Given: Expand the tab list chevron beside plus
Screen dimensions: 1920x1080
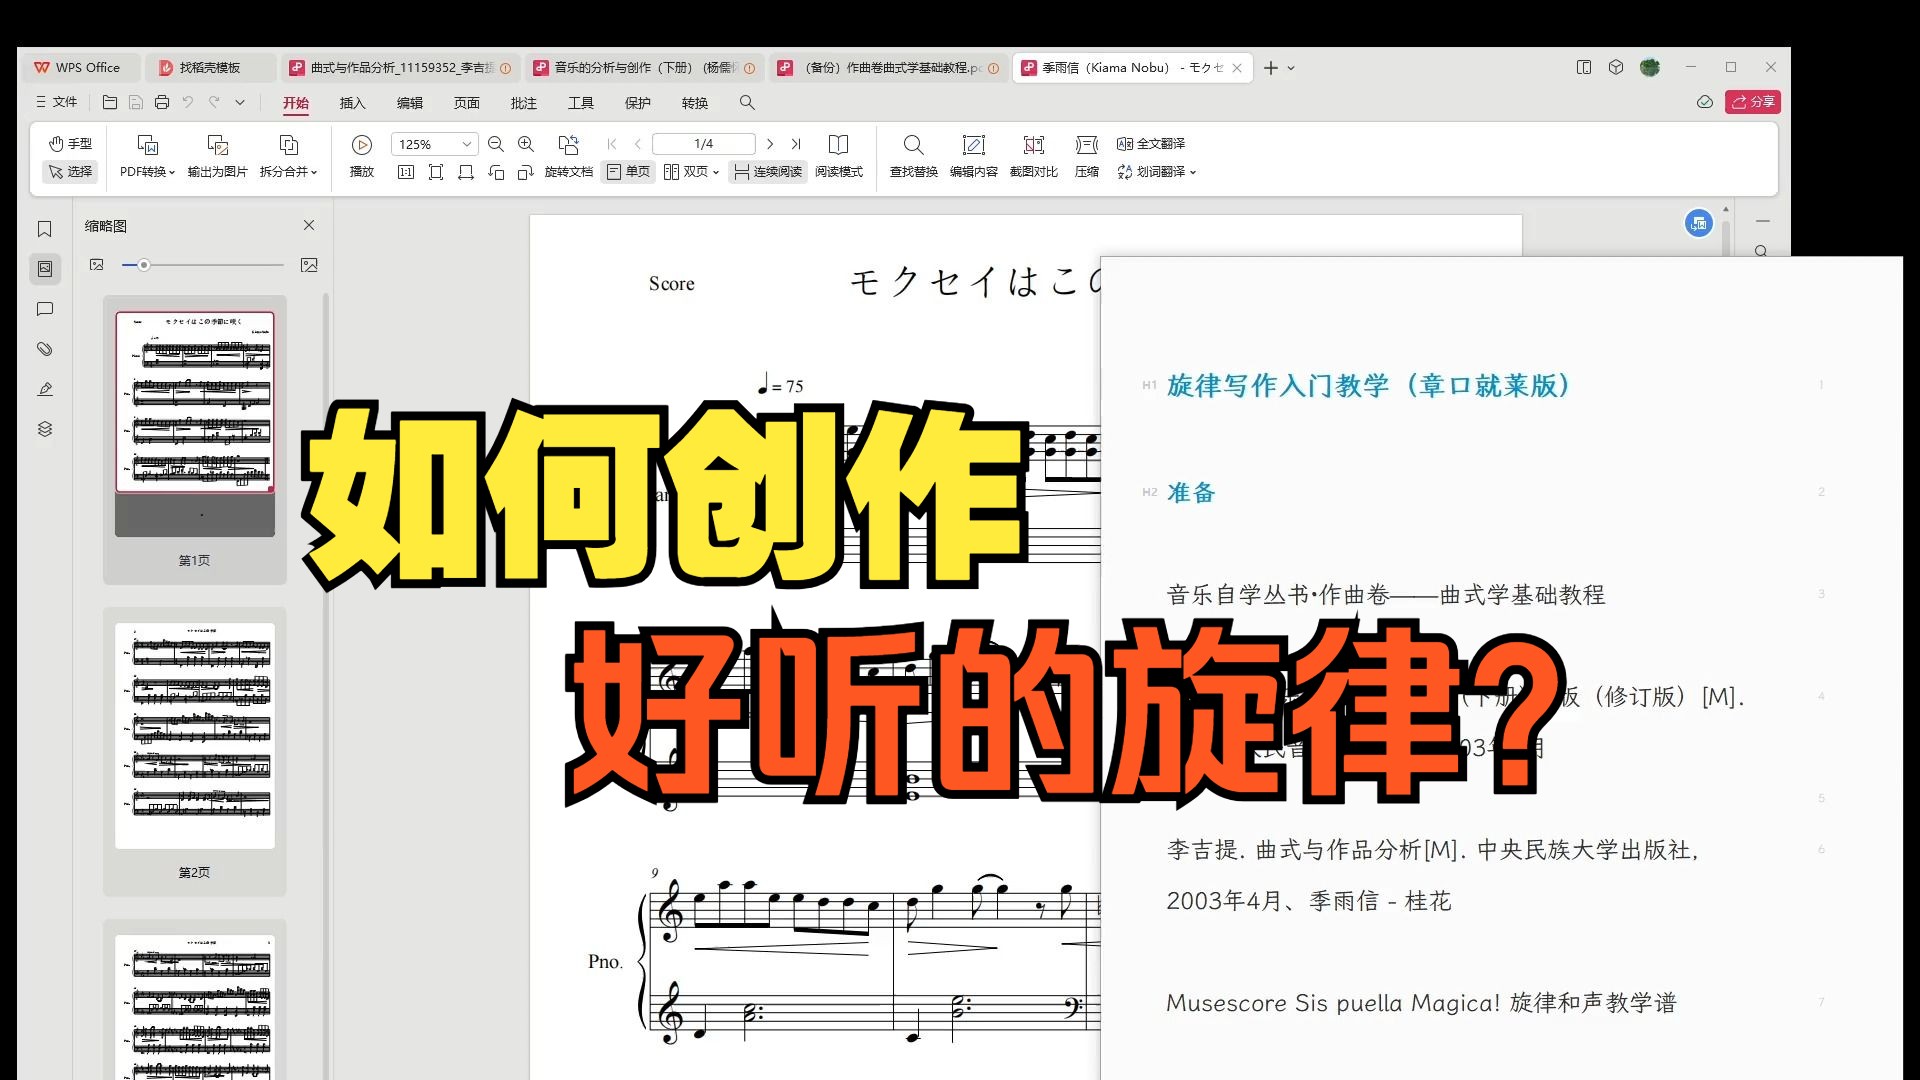Looking at the screenshot, I should point(1291,68).
